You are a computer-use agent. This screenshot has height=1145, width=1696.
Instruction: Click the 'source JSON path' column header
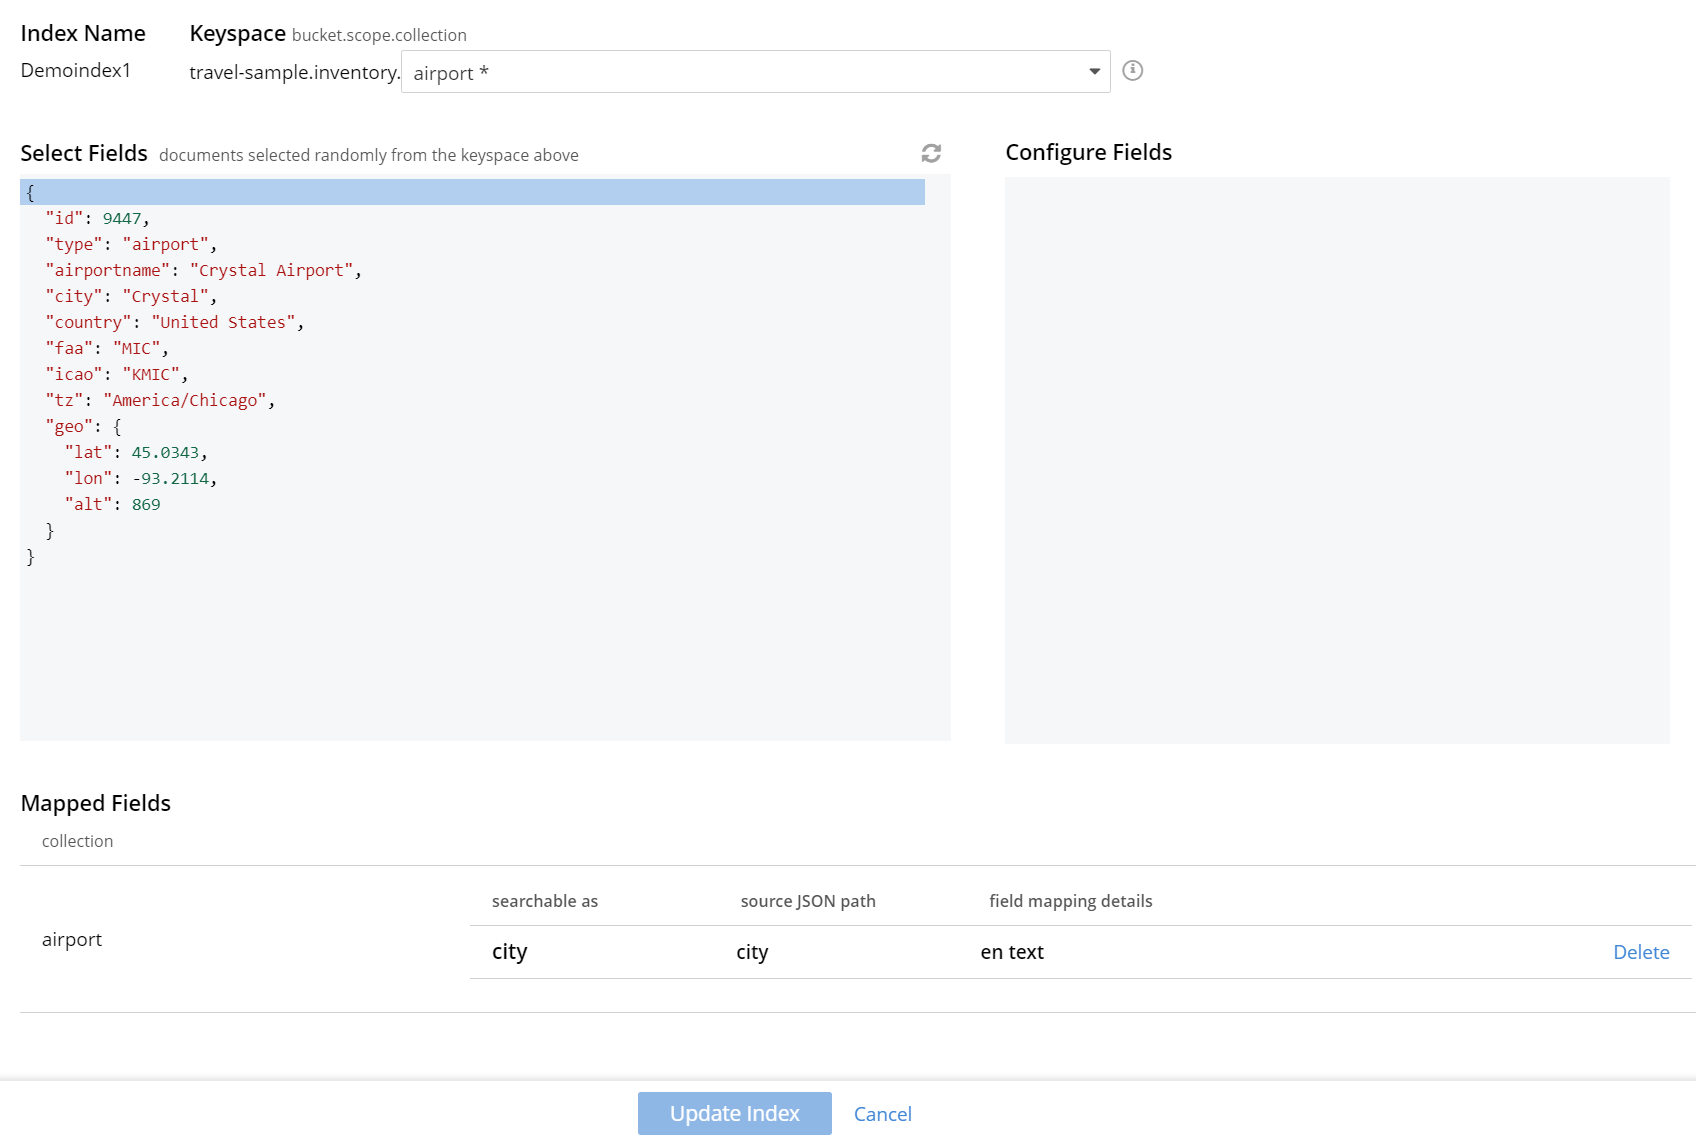(808, 901)
